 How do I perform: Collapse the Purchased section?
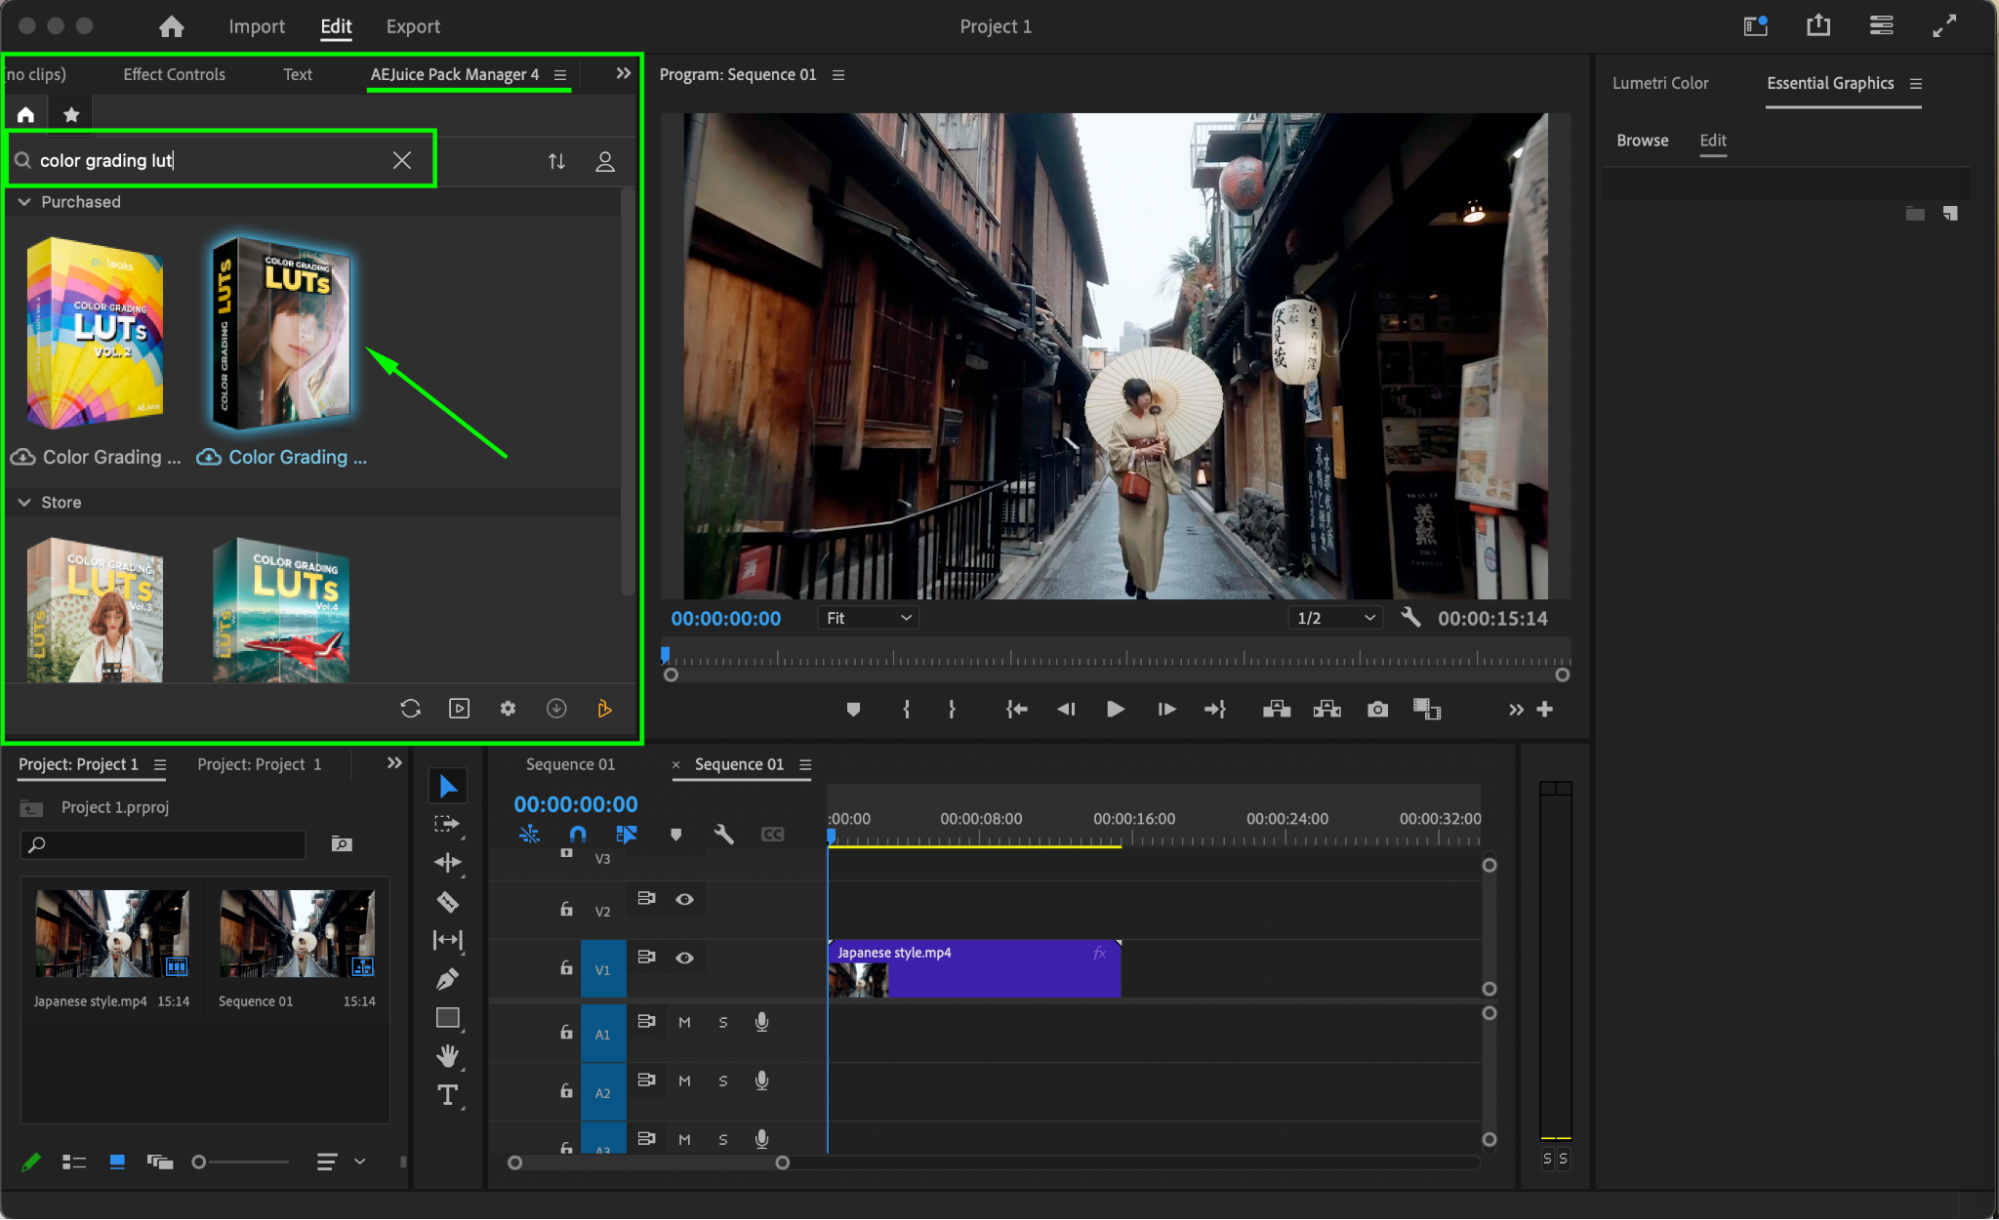tap(24, 202)
